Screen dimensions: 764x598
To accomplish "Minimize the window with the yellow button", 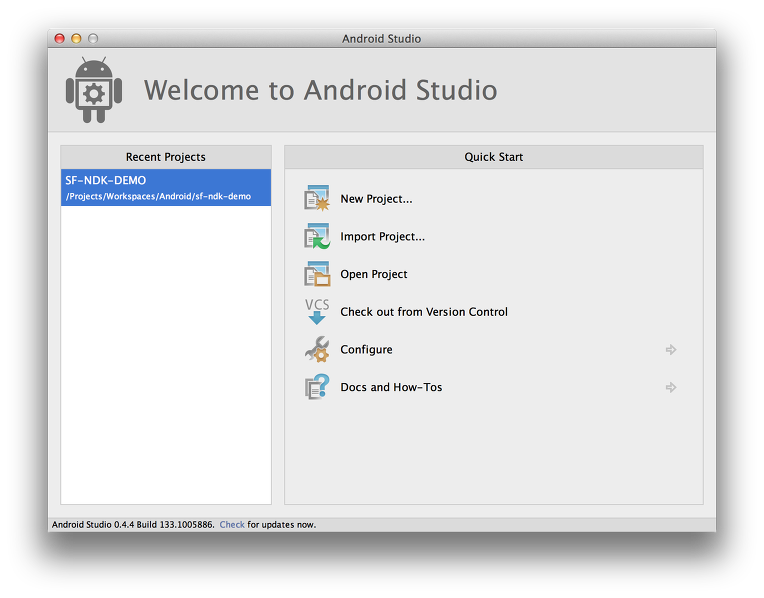I will point(76,39).
